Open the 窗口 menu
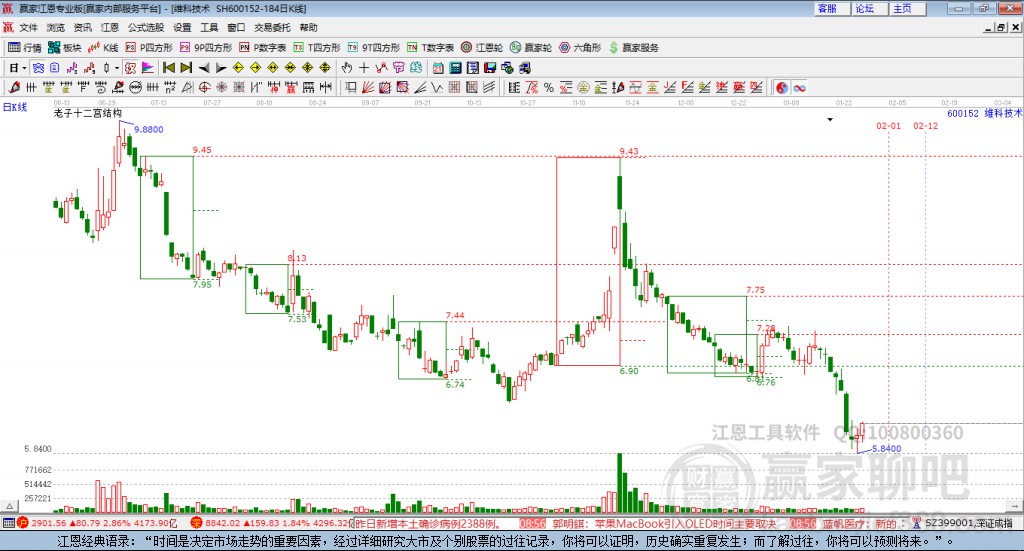This screenshot has width=1024, height=551. [236, 27]
